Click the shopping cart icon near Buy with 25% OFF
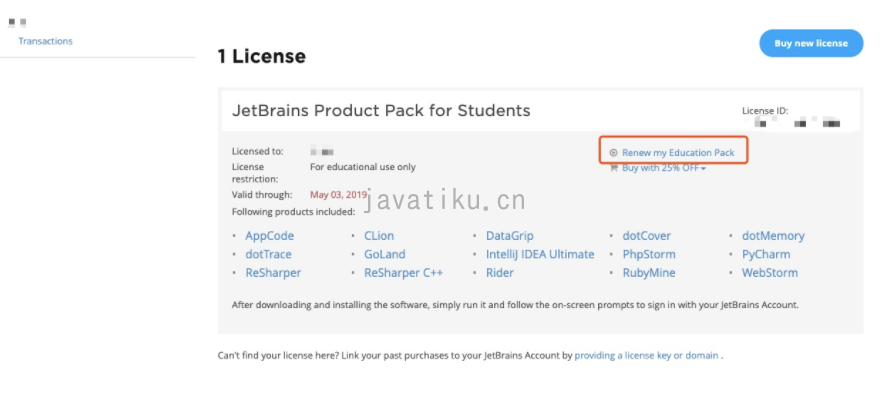 click(613, 168)
